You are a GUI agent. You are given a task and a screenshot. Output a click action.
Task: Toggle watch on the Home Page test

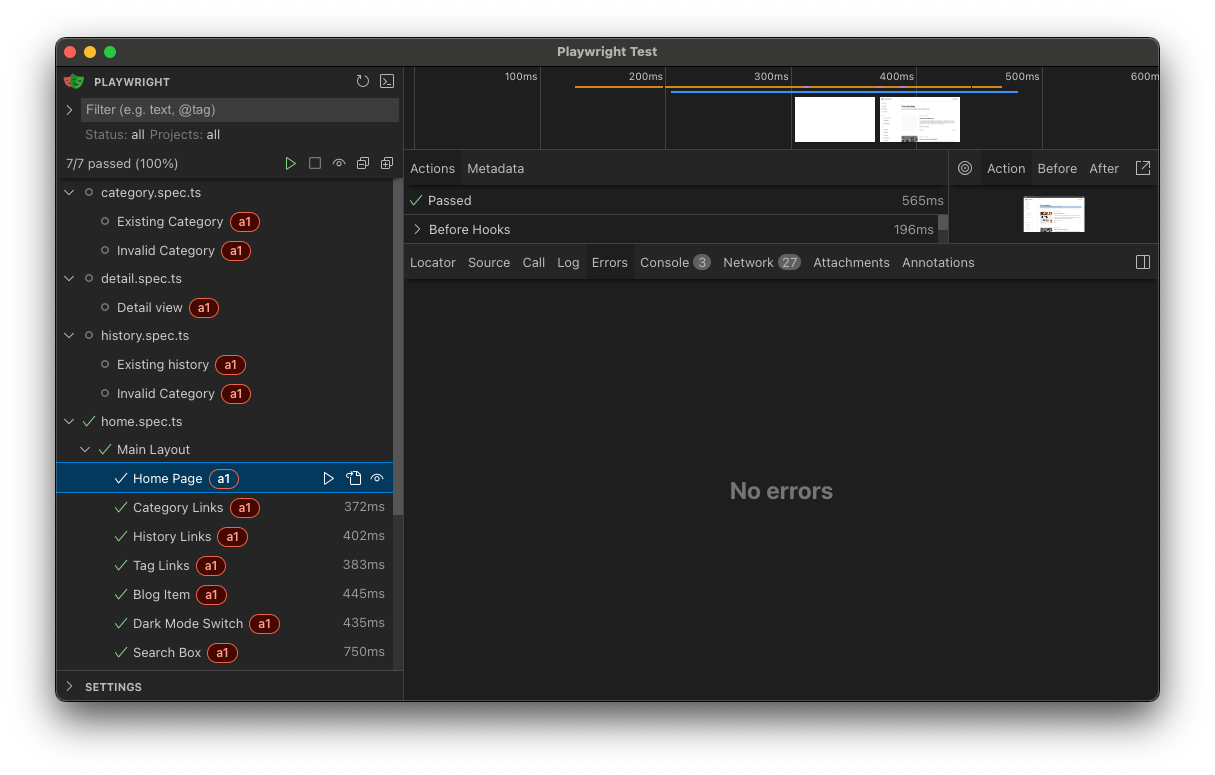click(377, 479)
